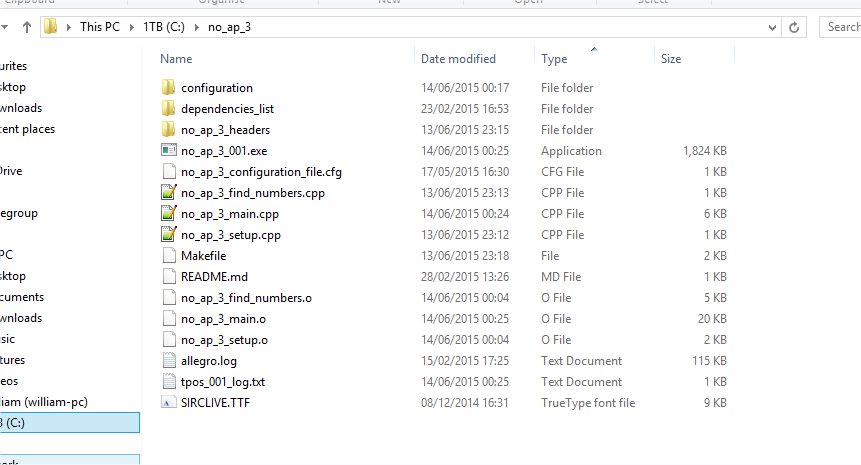Sort by the Date modified column header
Screen dimensions: 861x465
pos(458,59)
